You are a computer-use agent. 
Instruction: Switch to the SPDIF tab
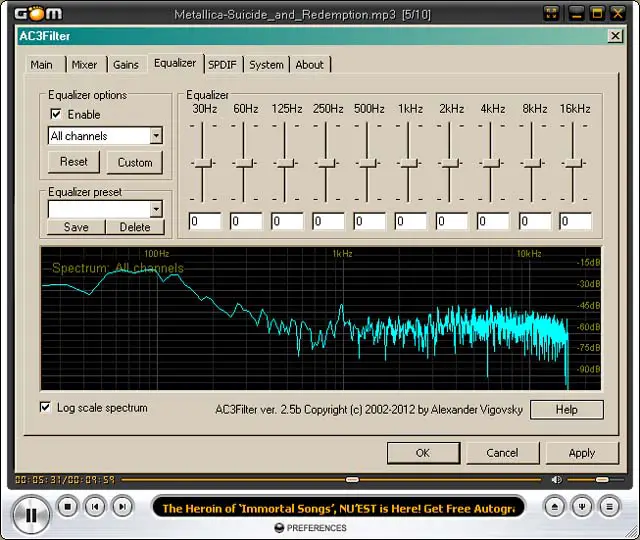point(222,65)
